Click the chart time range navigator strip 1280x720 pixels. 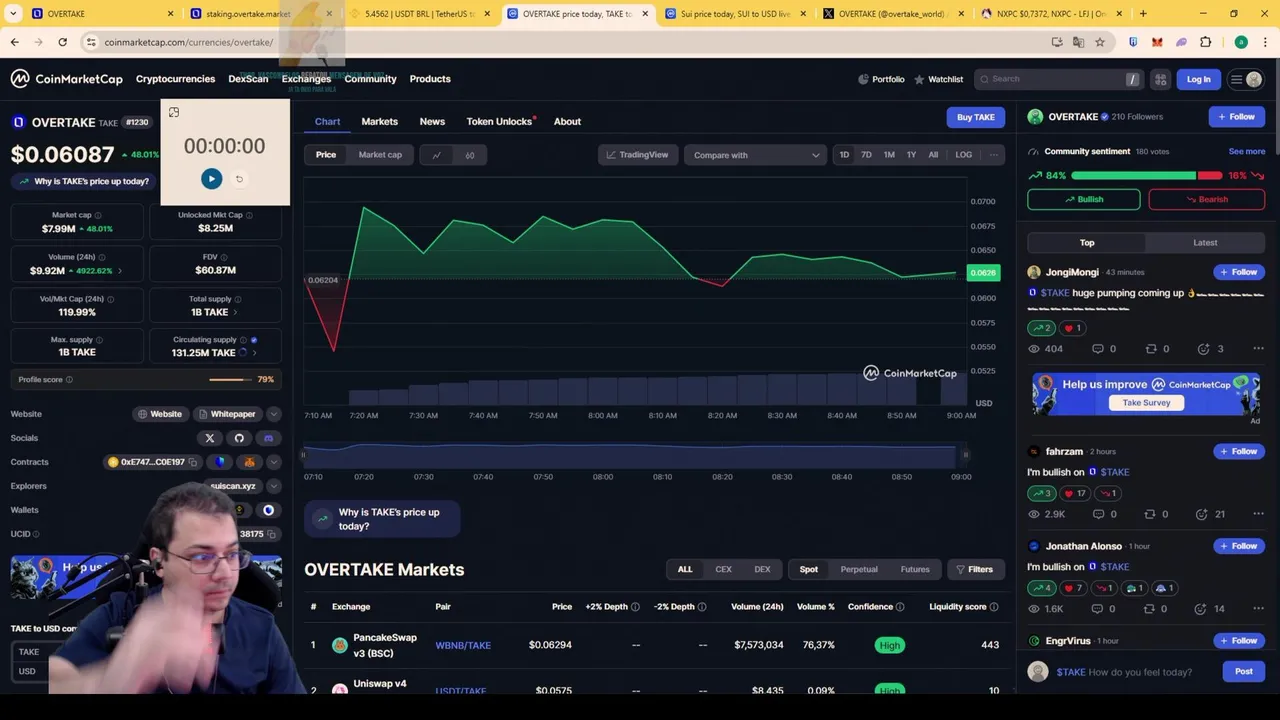click(634, 456)
